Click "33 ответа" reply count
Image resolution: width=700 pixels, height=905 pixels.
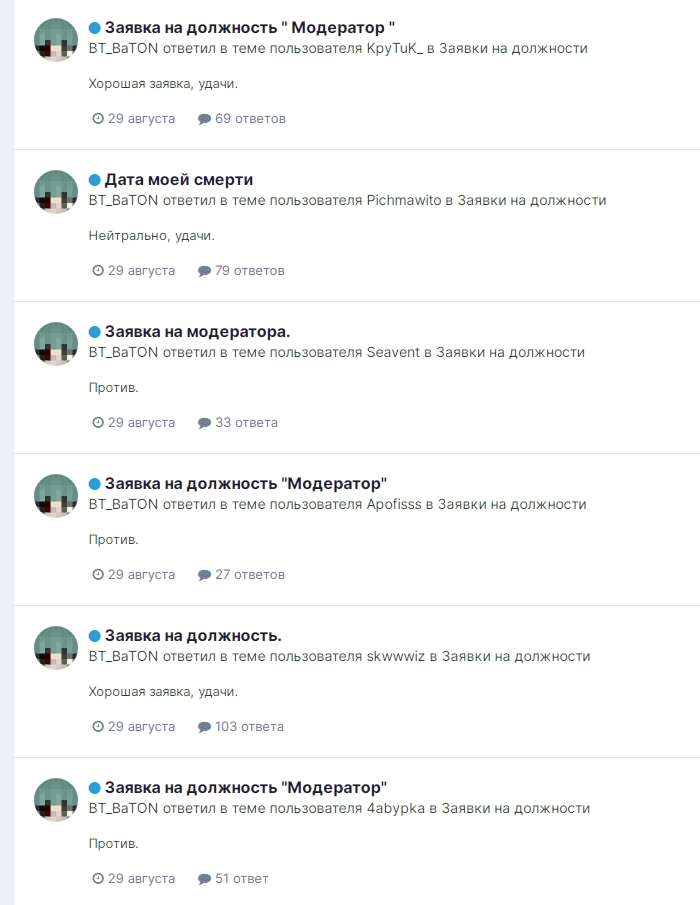(x=246, y=422)
